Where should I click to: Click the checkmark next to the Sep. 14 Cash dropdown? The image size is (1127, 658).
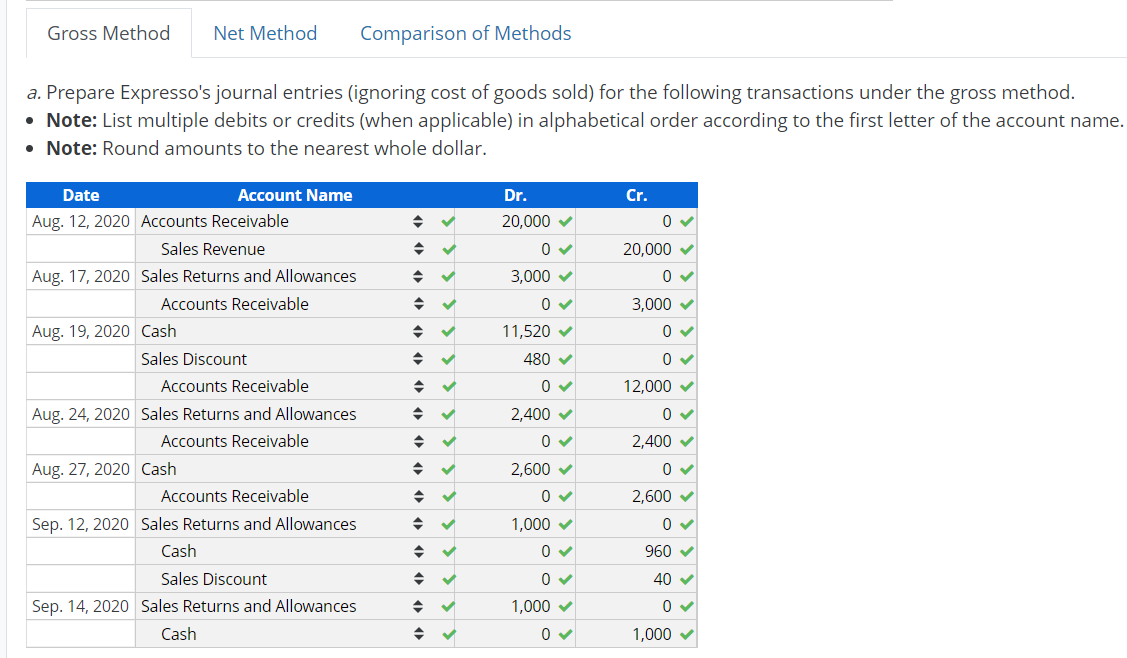pos(448,633)
